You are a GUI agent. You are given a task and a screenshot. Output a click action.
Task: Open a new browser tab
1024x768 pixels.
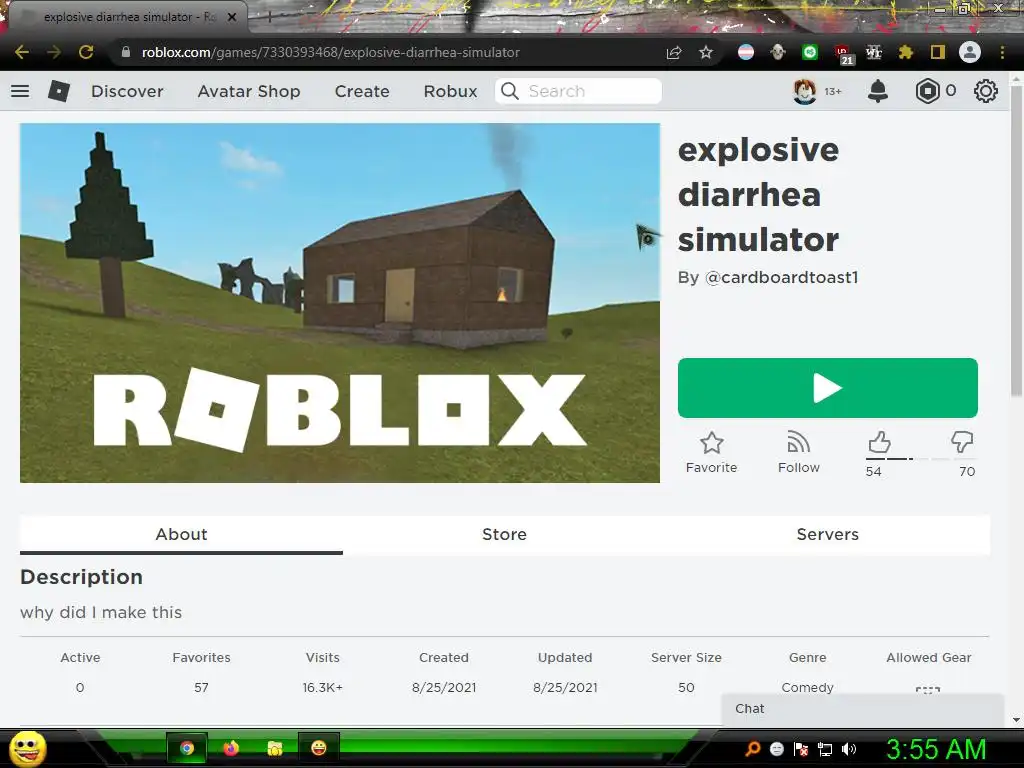coord(269,17)
